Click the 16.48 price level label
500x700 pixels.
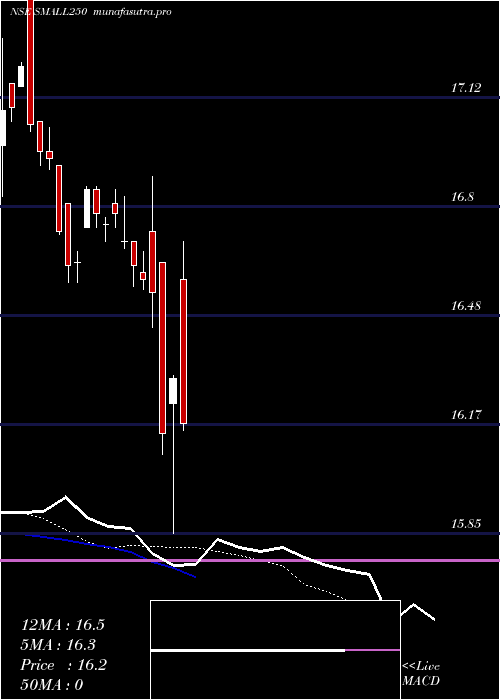[466, 306]
